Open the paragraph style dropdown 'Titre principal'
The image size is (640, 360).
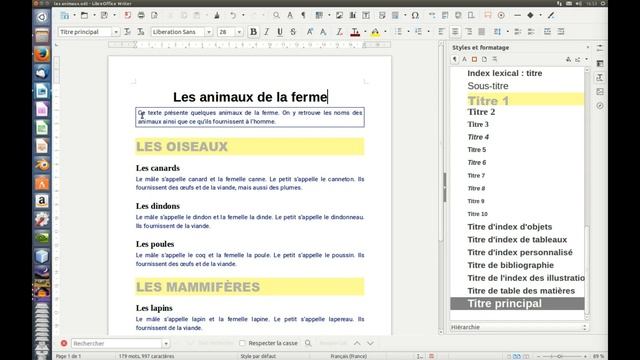pyautogui.click(x=116, y=32)
